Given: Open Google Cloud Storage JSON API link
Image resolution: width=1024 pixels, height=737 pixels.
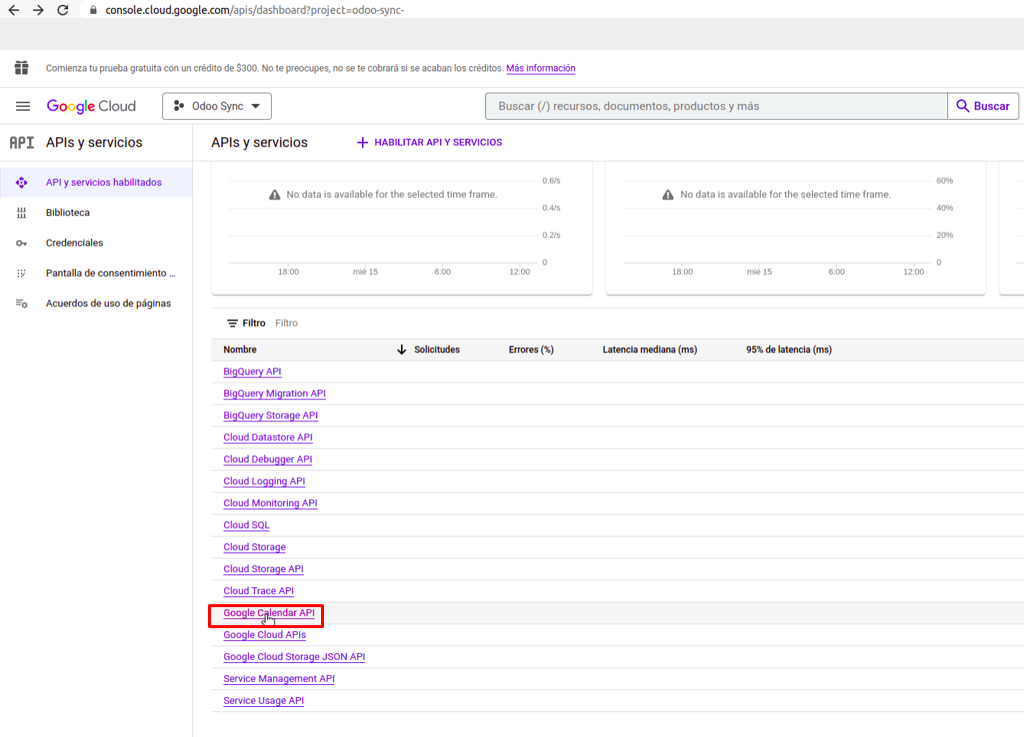Looking at the screenshot, I should [294, 657].
